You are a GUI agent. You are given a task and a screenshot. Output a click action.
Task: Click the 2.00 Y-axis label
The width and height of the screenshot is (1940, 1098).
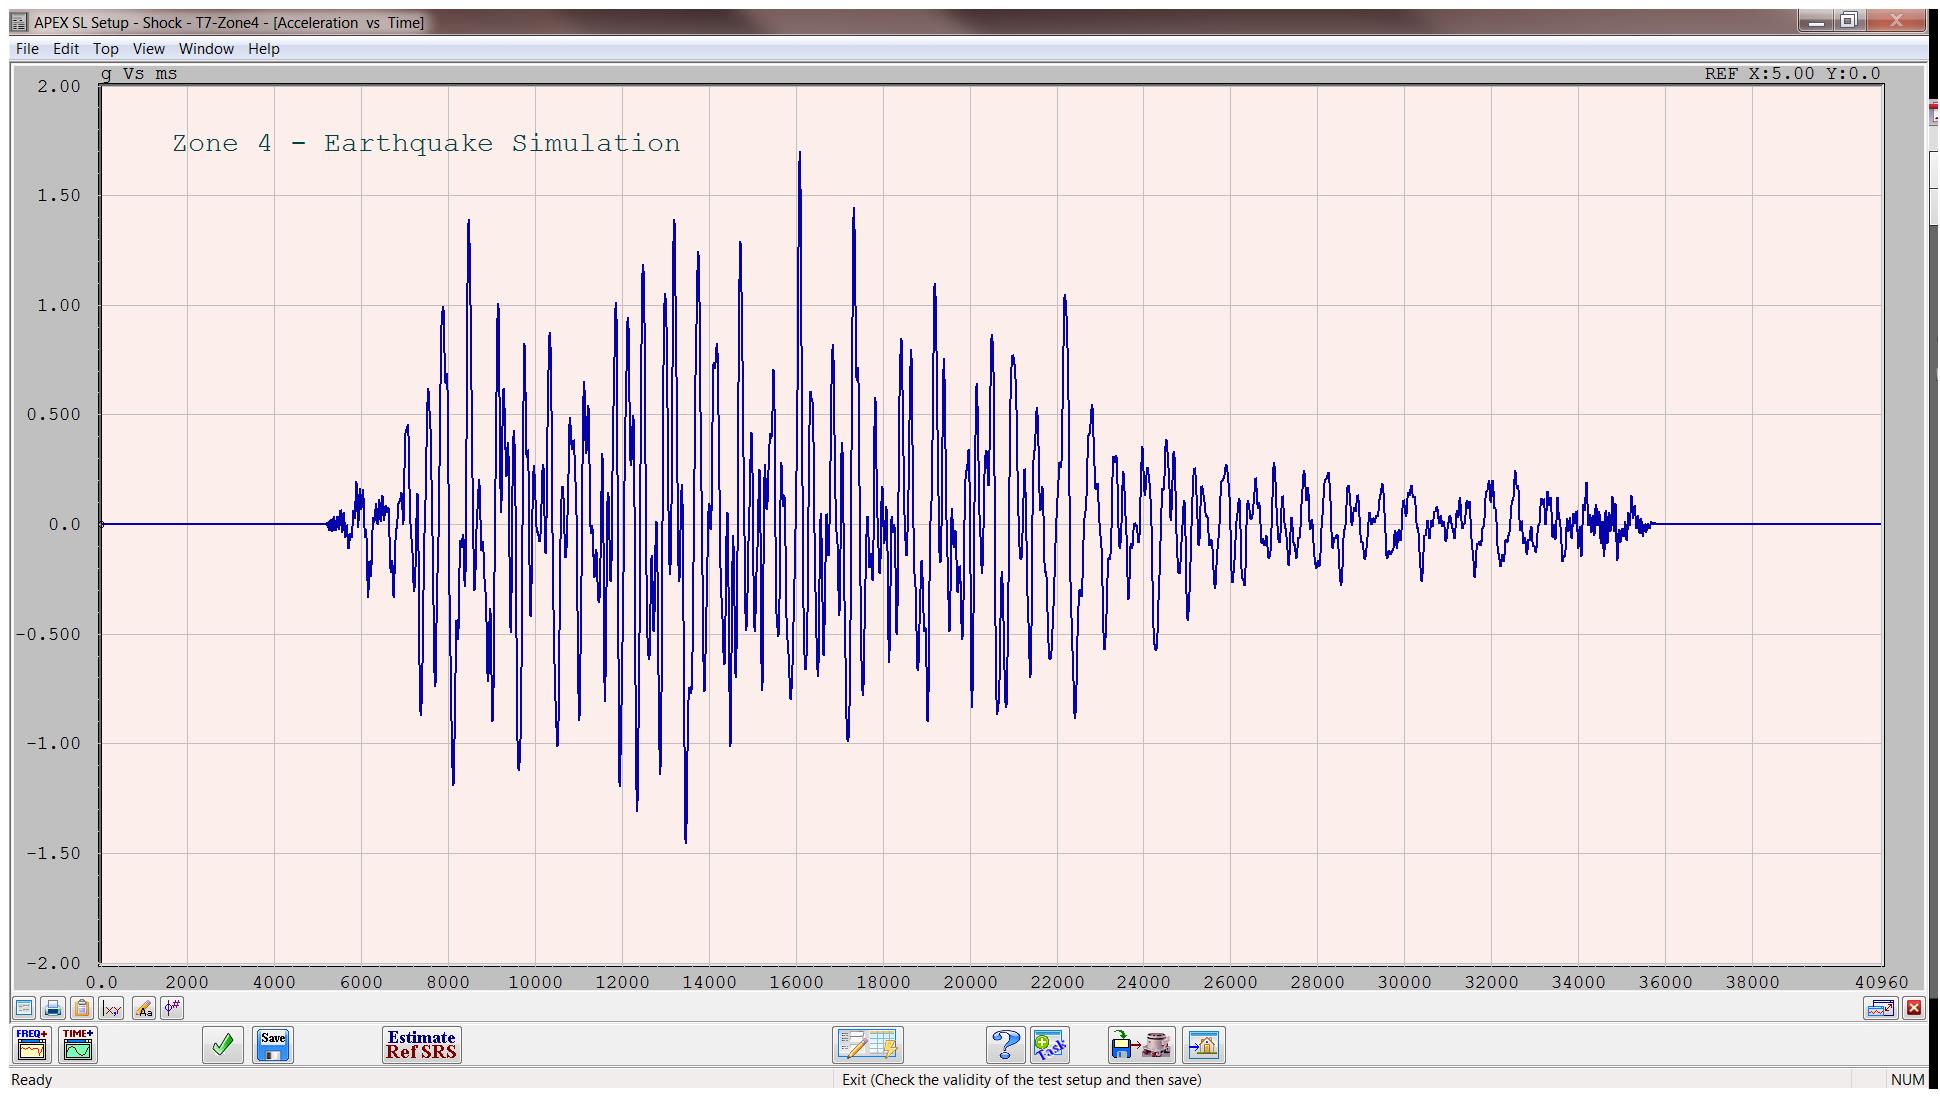click(x=59, y=86)
